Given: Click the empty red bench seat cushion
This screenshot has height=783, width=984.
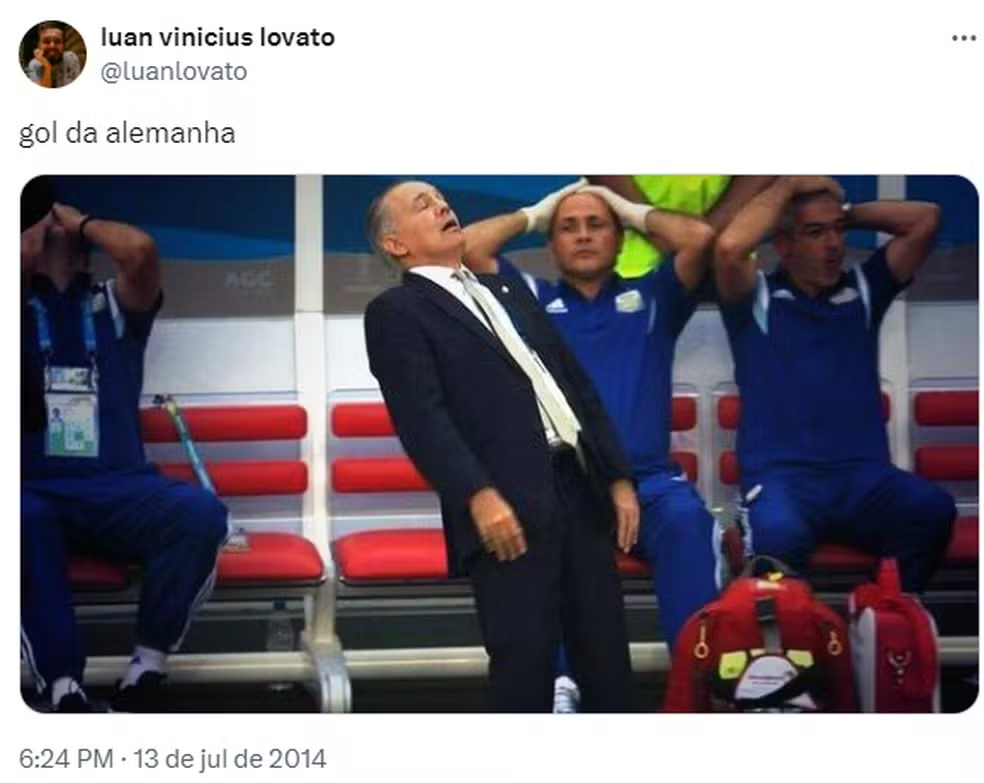Looking at the screenshot, I should tap(390, 553).
